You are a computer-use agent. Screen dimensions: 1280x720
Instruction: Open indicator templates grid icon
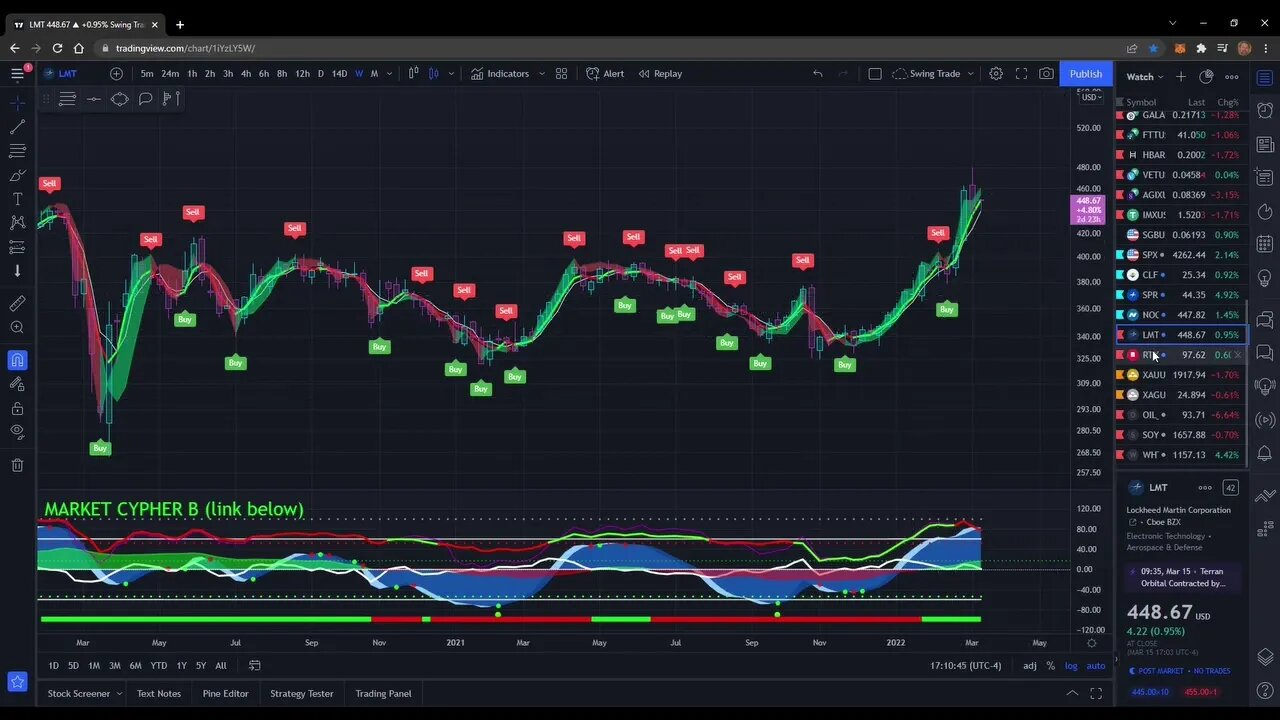pyautogui.click(x=561, y=73)
